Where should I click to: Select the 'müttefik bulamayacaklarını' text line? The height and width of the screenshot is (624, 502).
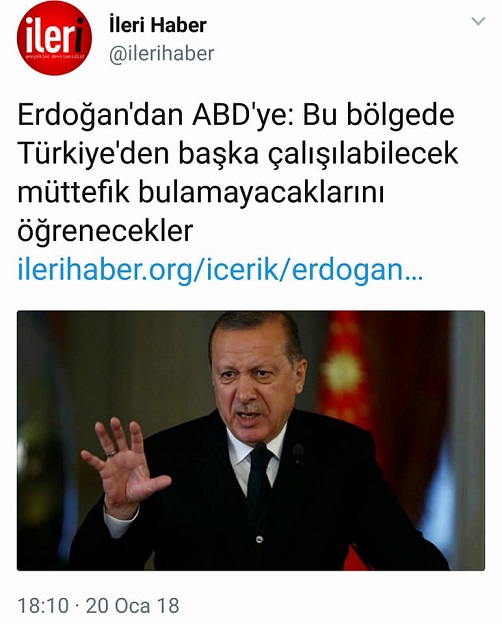tap(201, 193)
